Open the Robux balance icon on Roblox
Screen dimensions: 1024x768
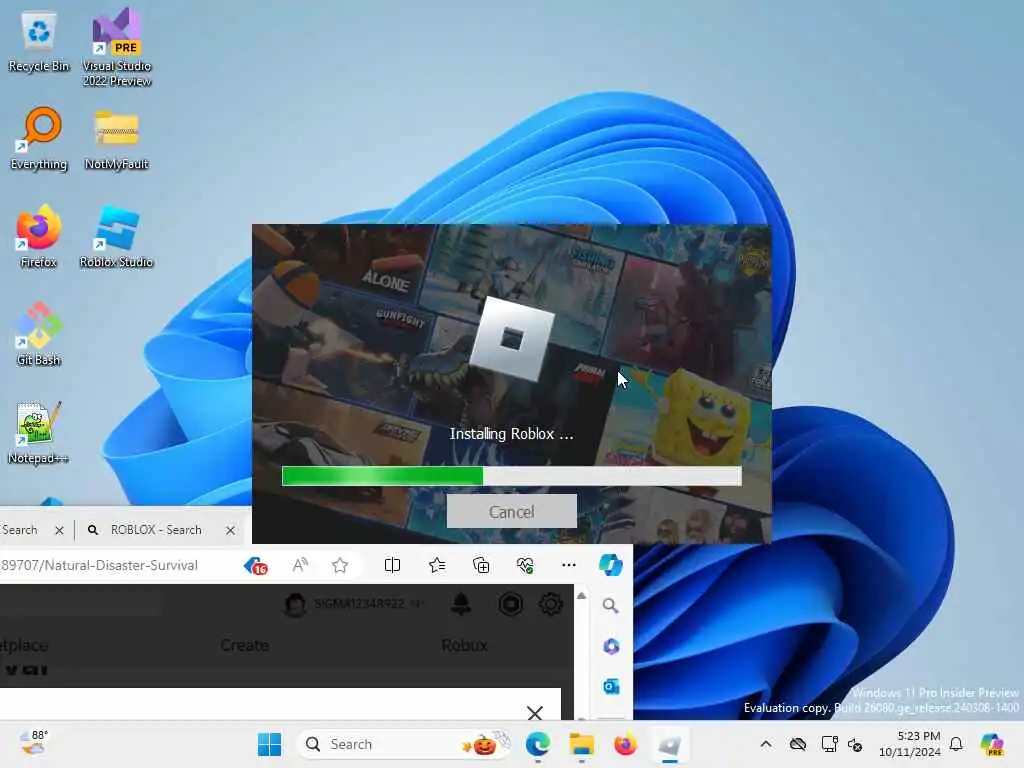click(511, 604)
